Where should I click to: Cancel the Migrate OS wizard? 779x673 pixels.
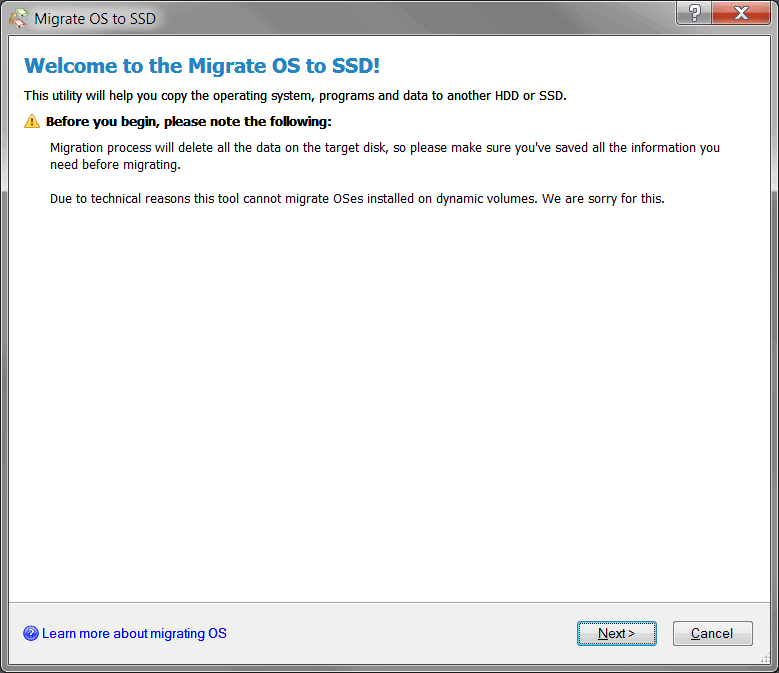click(x=712, y=633)
